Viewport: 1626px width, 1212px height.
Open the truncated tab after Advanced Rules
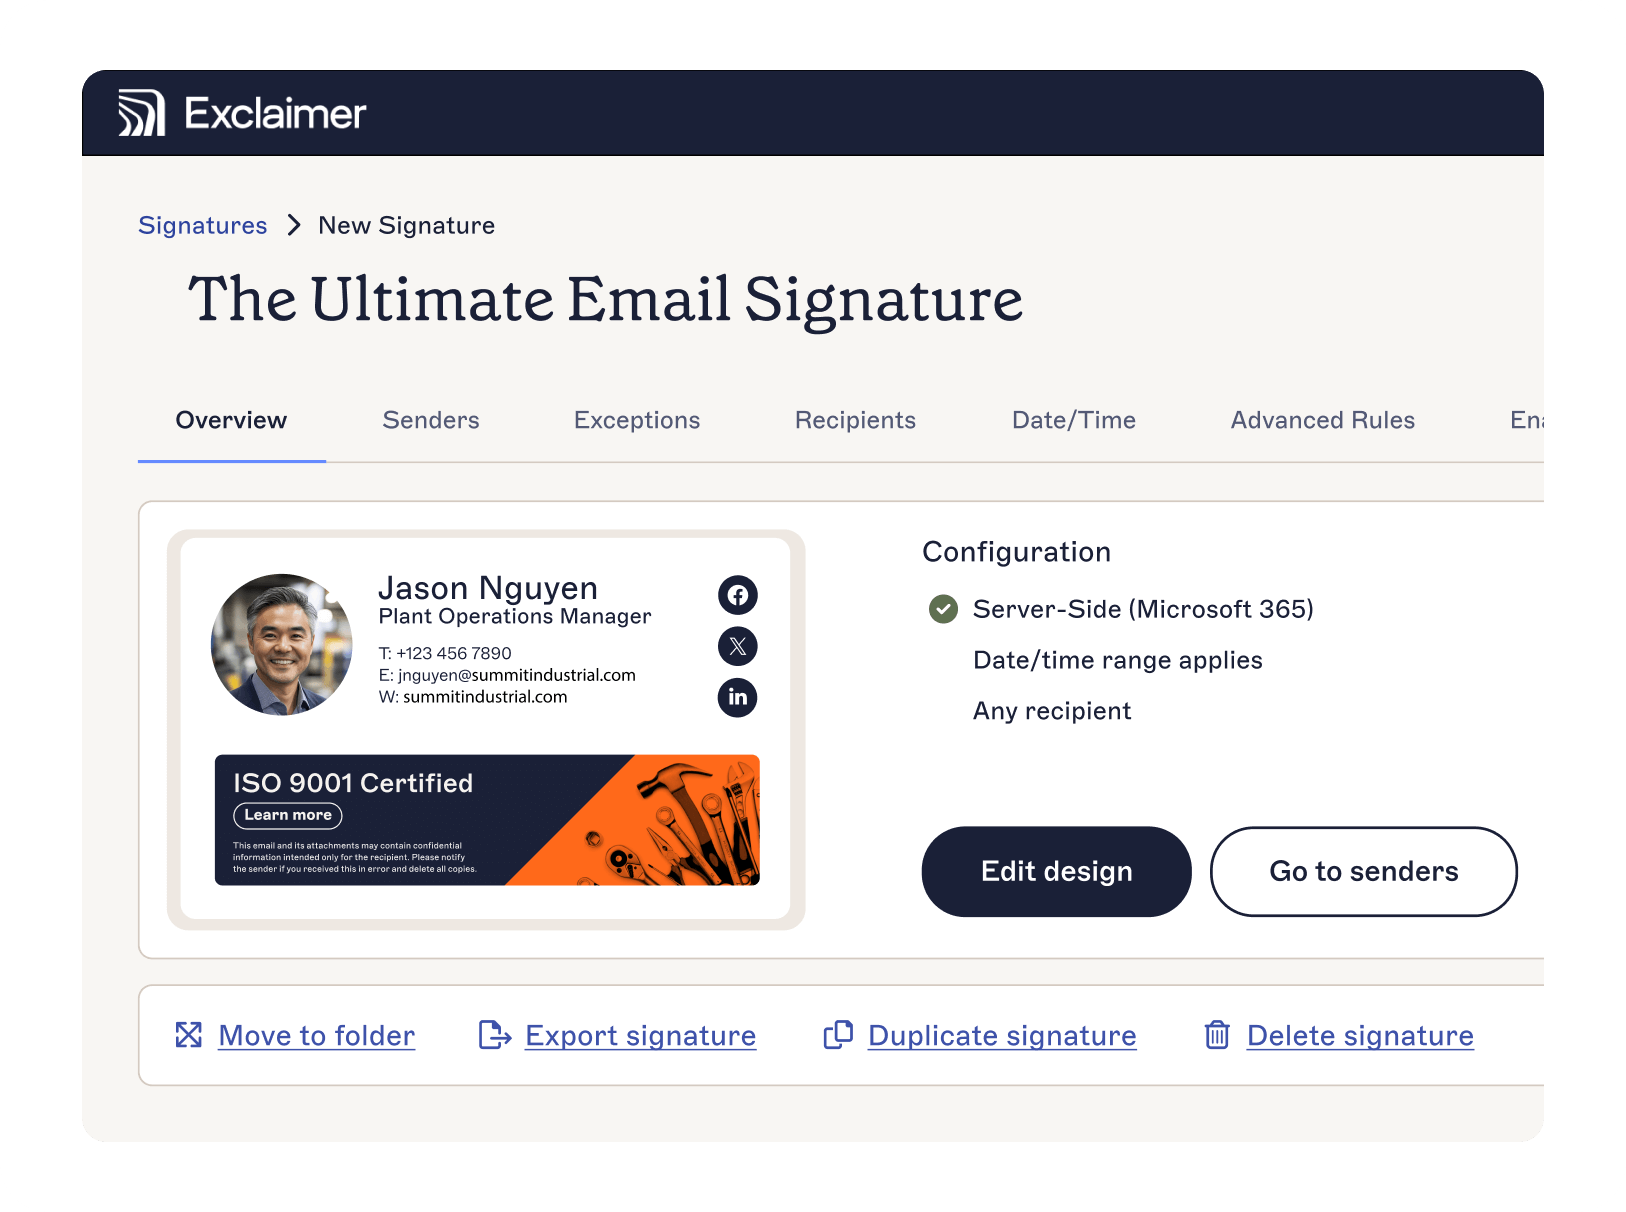click(1528, 420)
